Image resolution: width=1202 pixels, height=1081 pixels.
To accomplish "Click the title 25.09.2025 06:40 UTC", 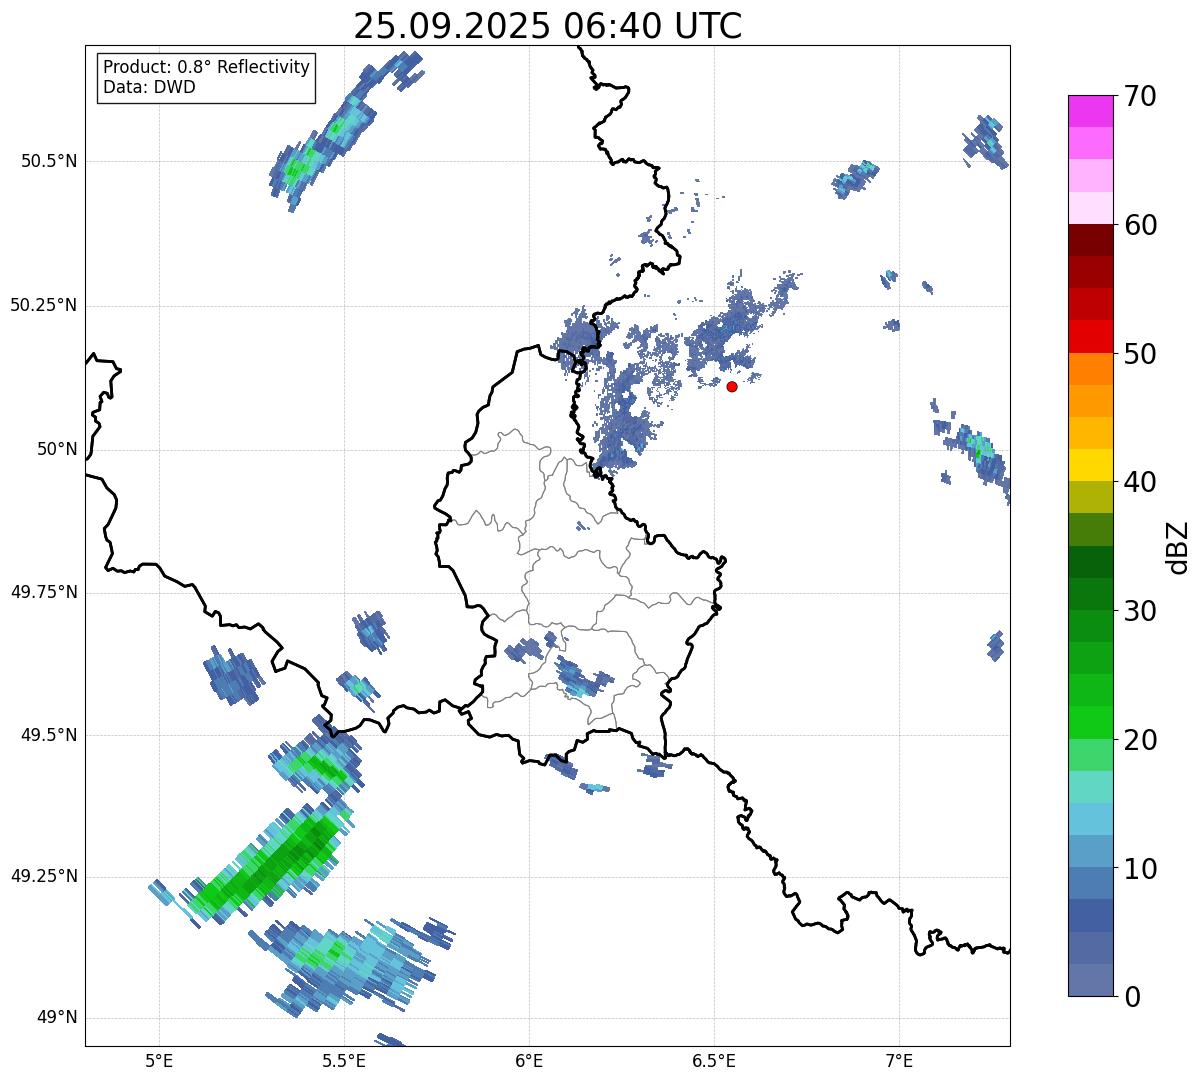I will tap(547, 25).
